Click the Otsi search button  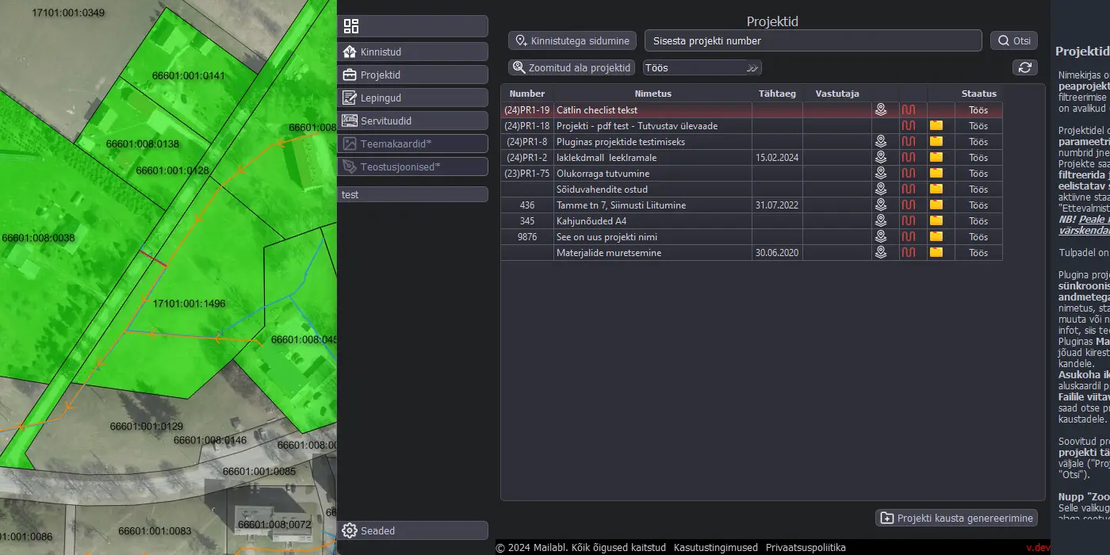(1014, 40)
